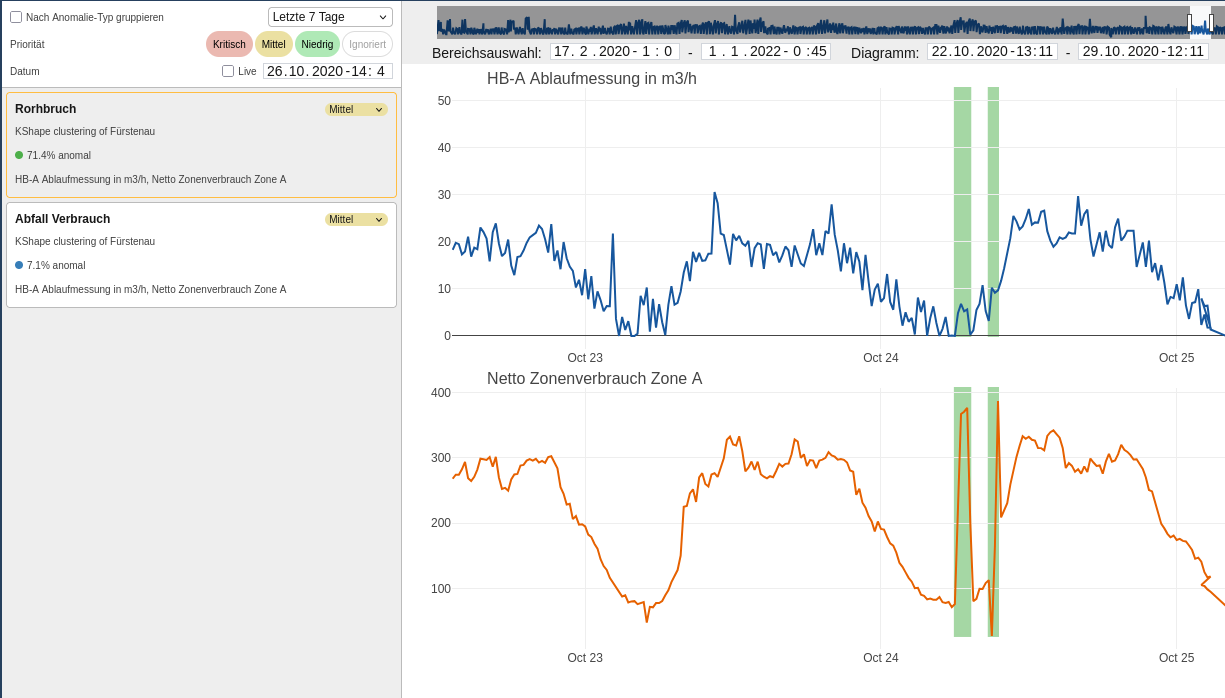Select the Abfall Verbrauch anomaly card

201,255
